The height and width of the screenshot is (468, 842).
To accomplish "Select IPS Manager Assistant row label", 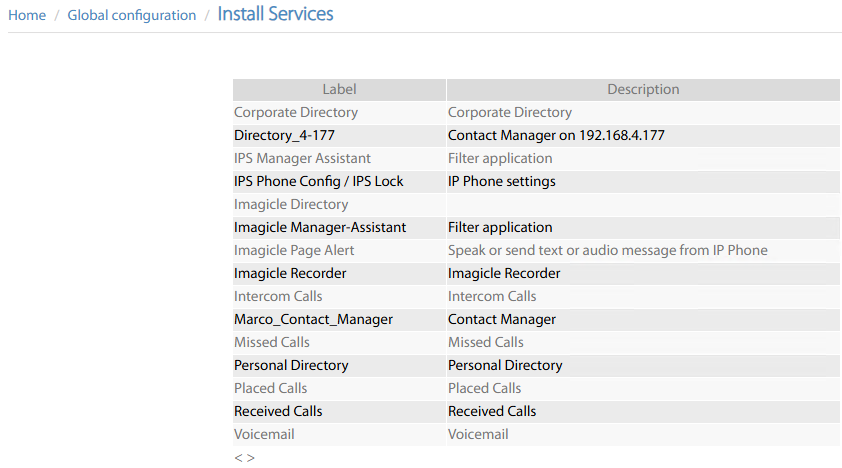I will pos(302,158).
